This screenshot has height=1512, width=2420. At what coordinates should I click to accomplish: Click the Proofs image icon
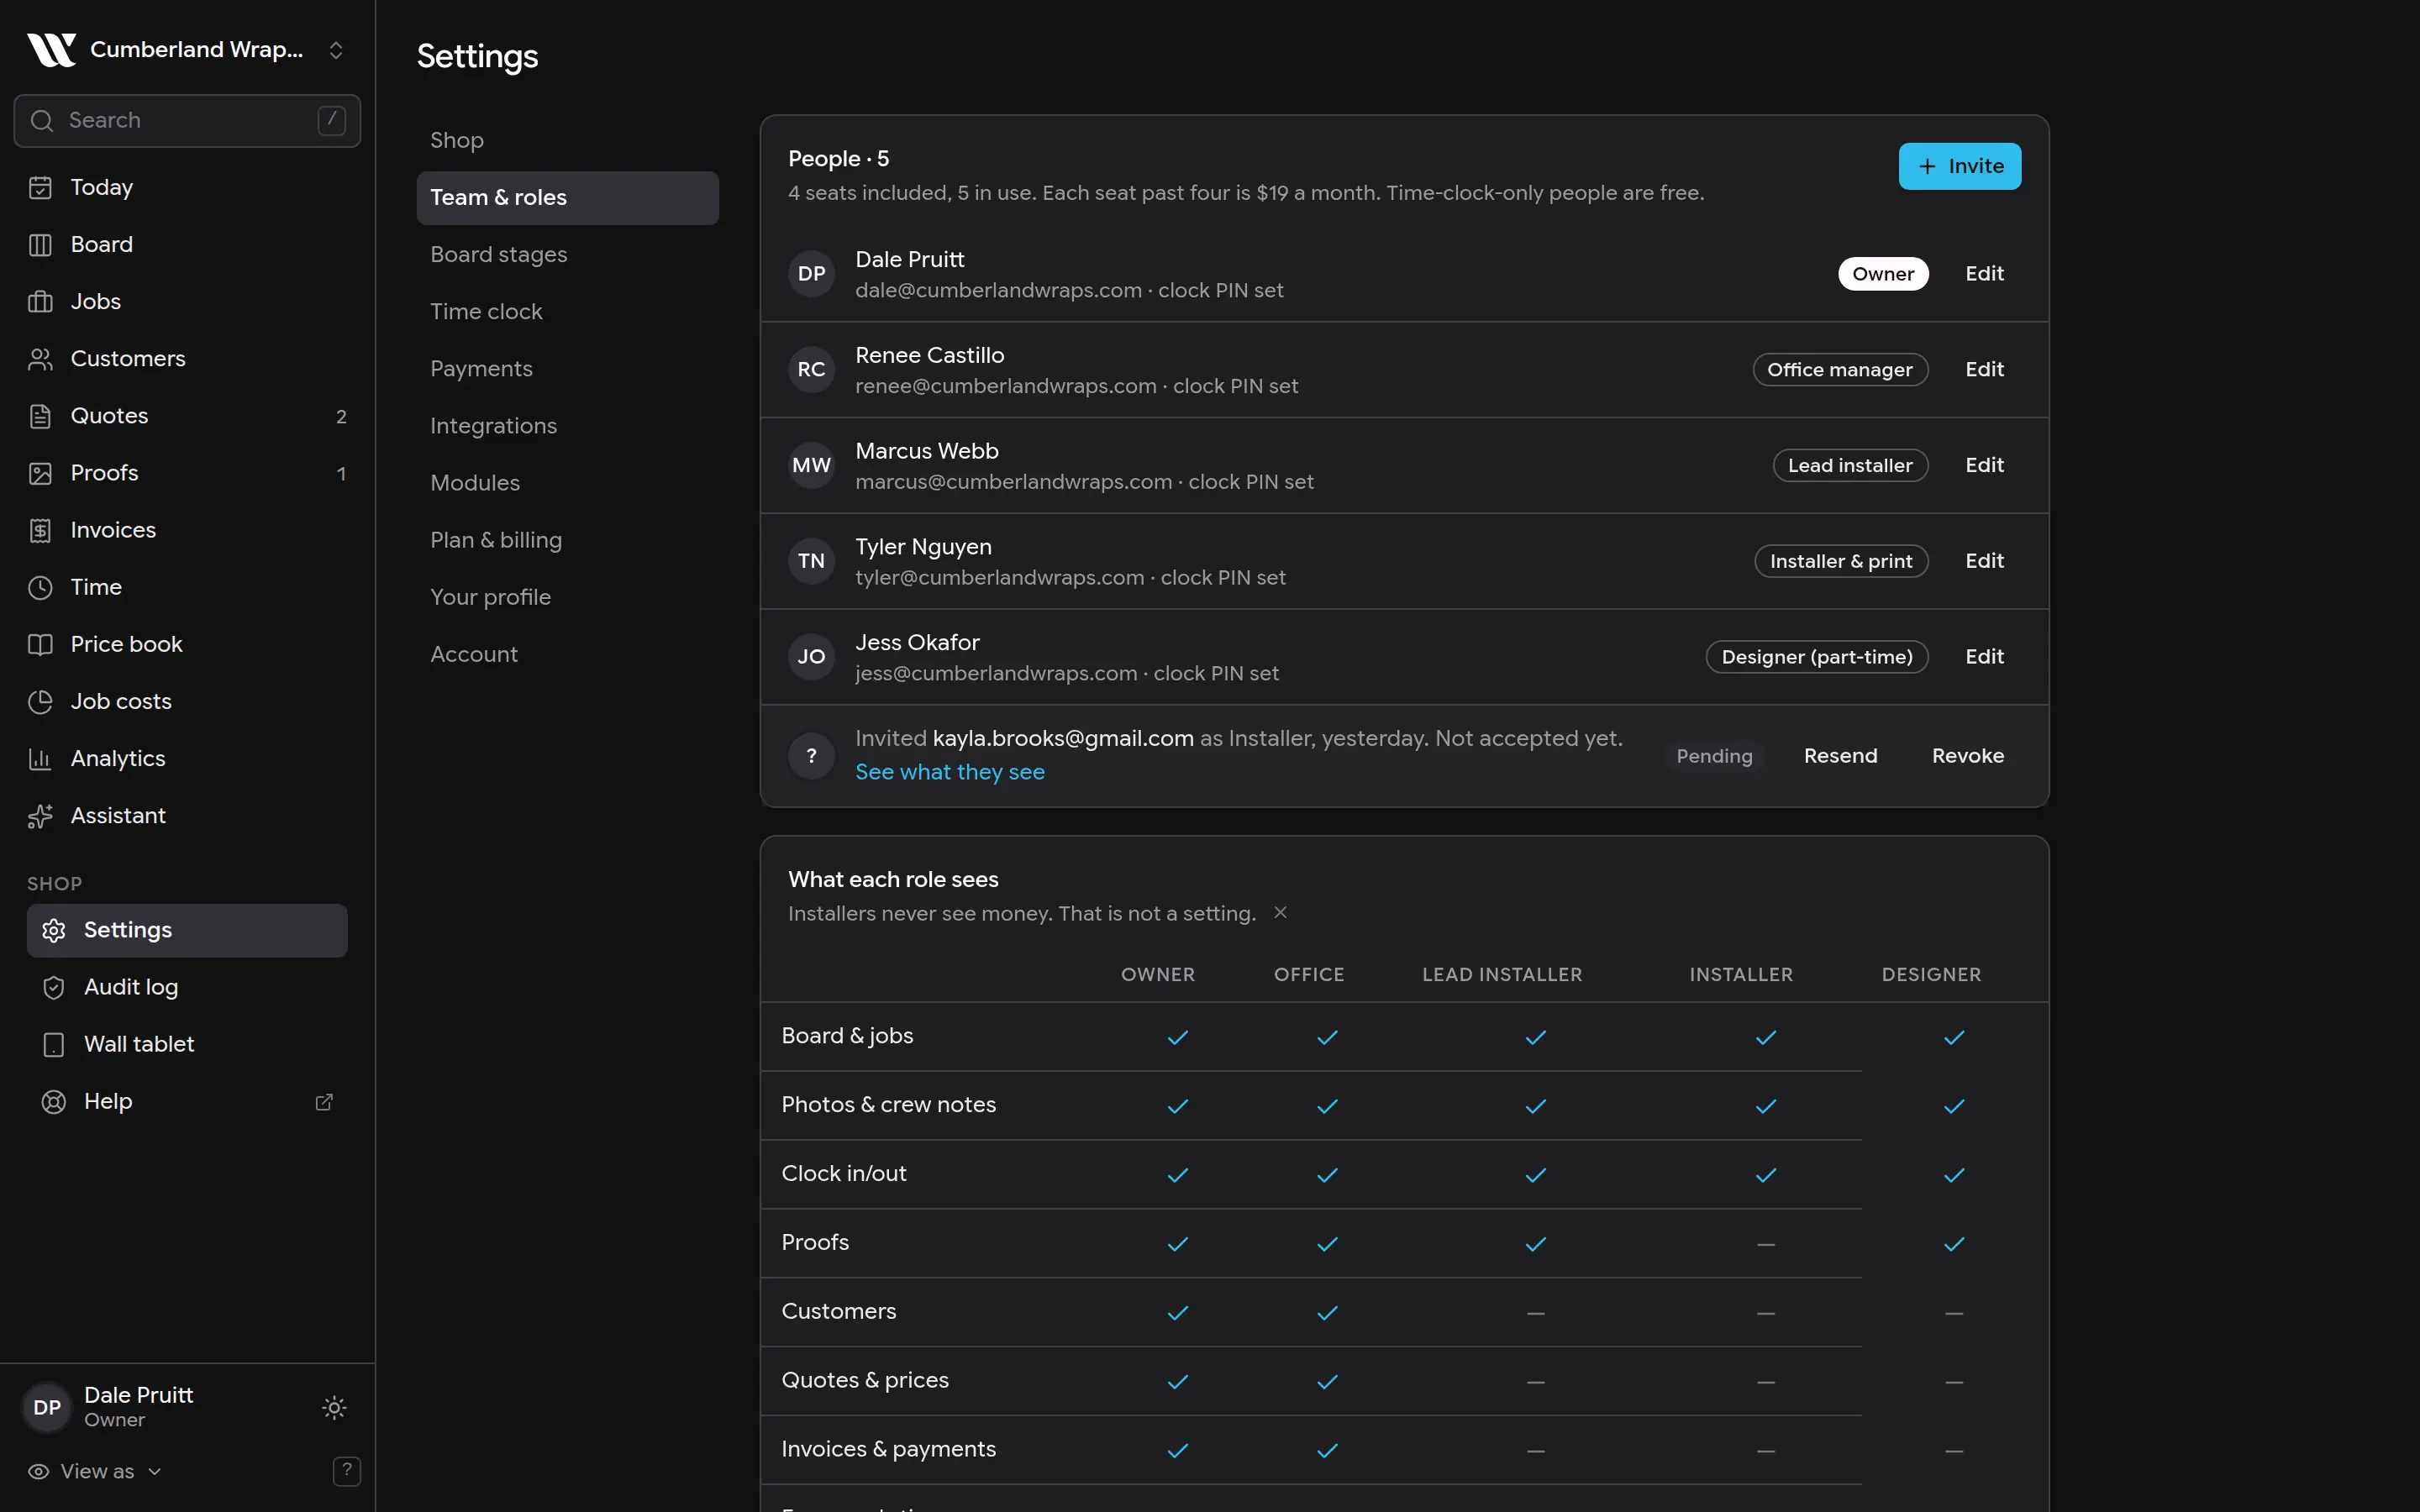coord(40,473)
